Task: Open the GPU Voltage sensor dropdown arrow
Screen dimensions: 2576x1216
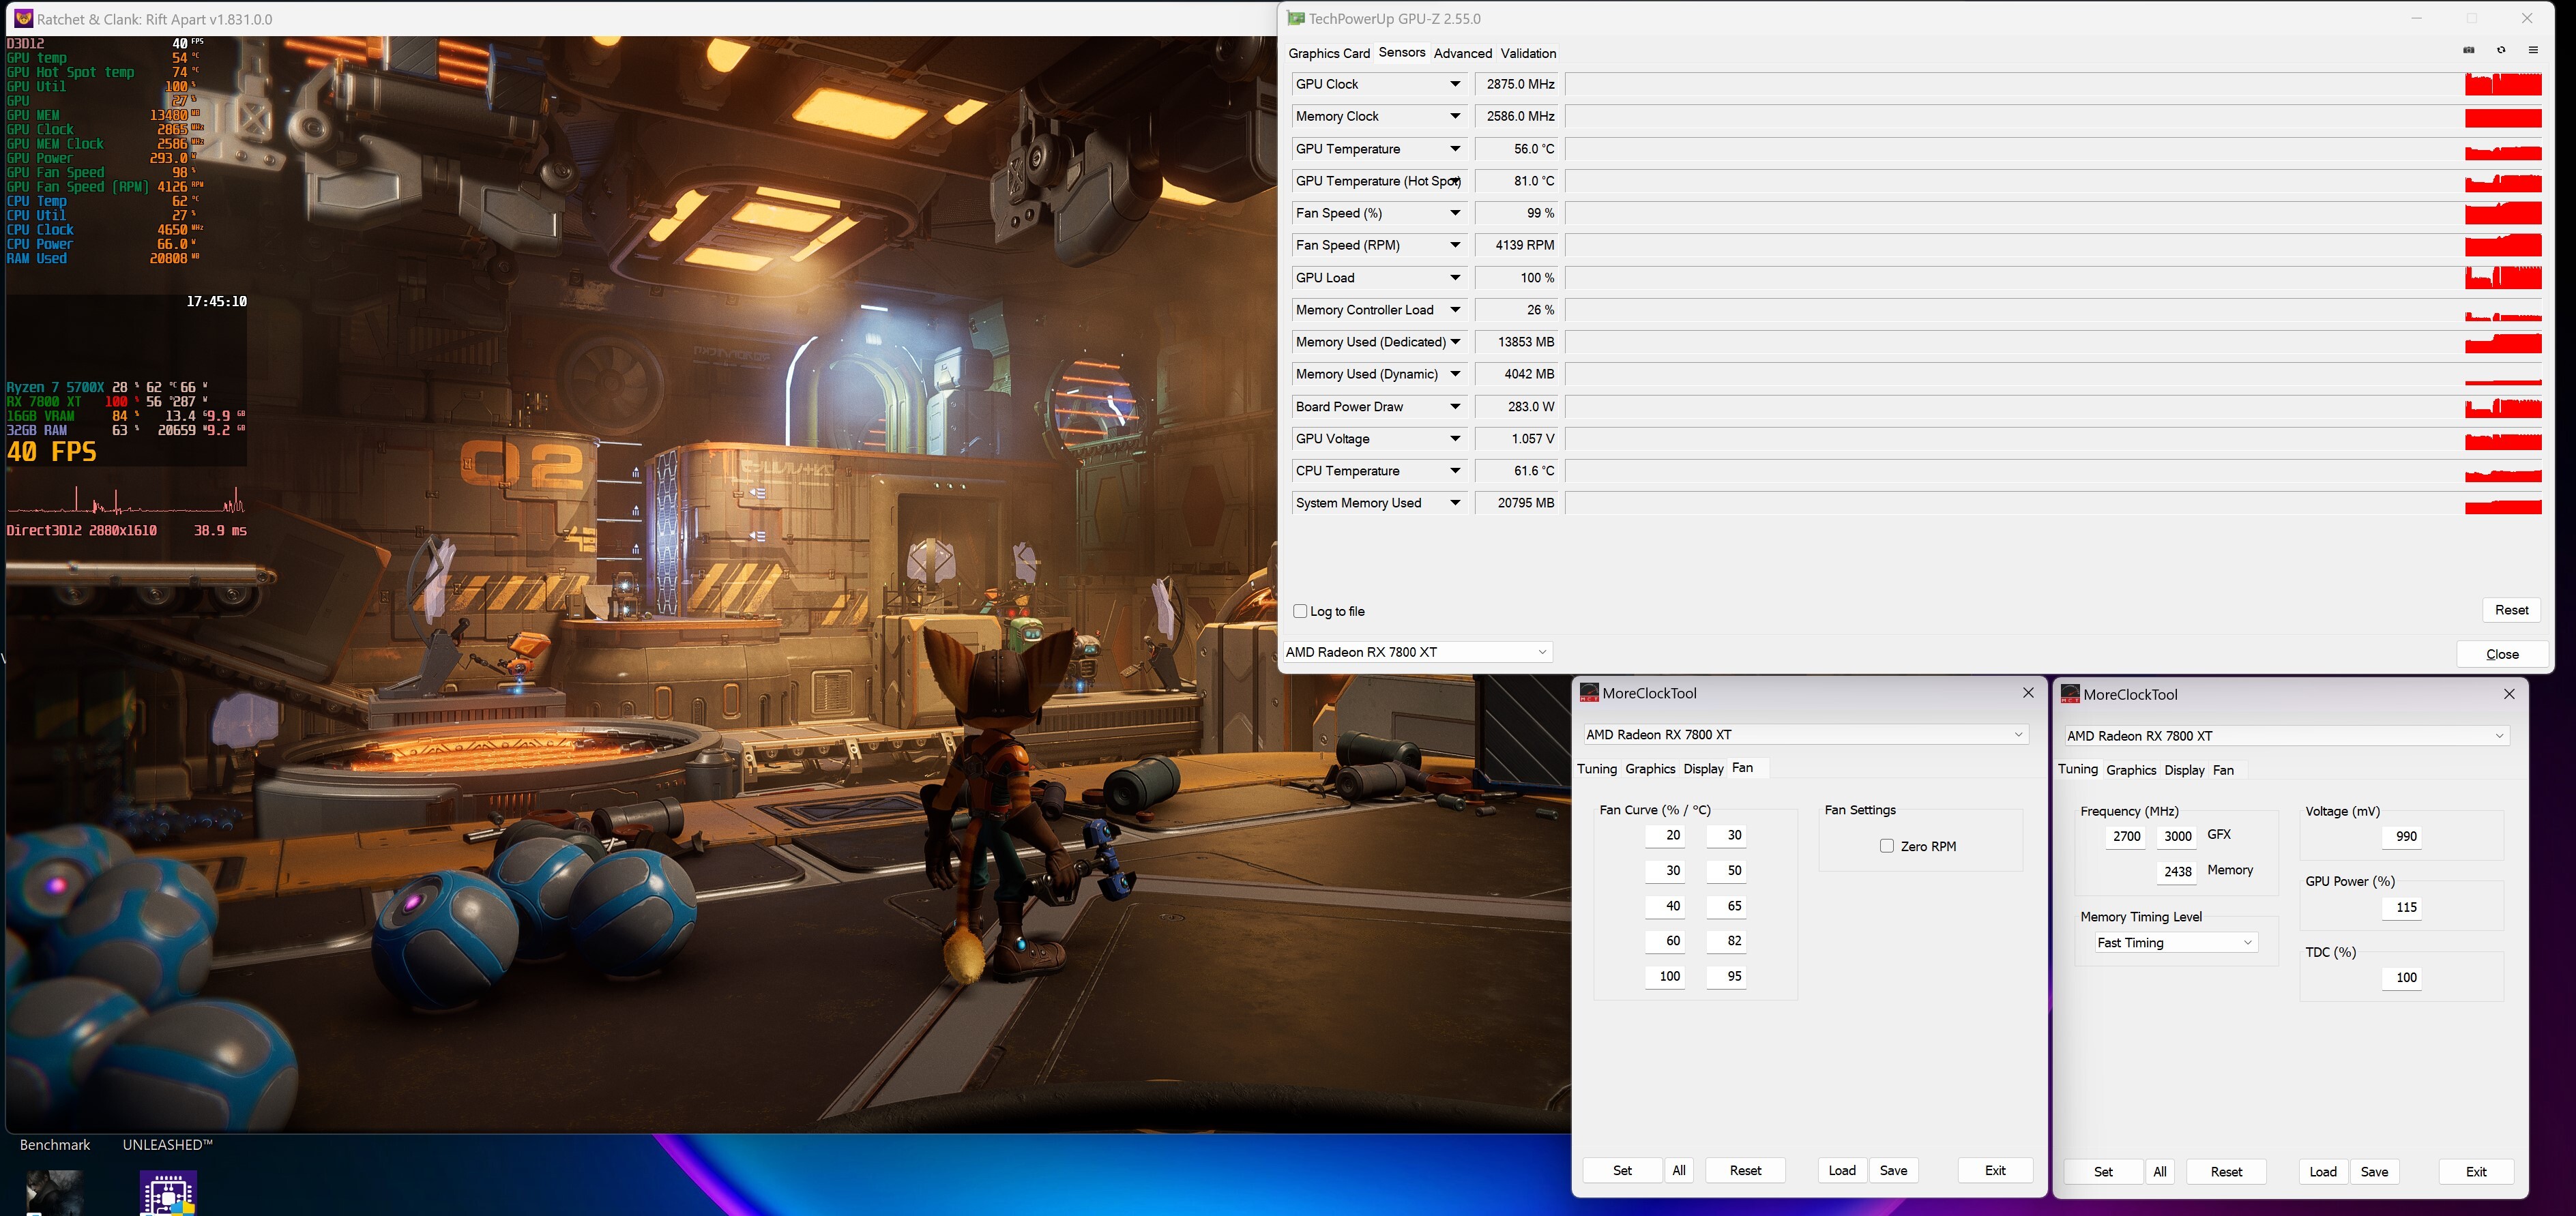Action: pos(1455,439)
